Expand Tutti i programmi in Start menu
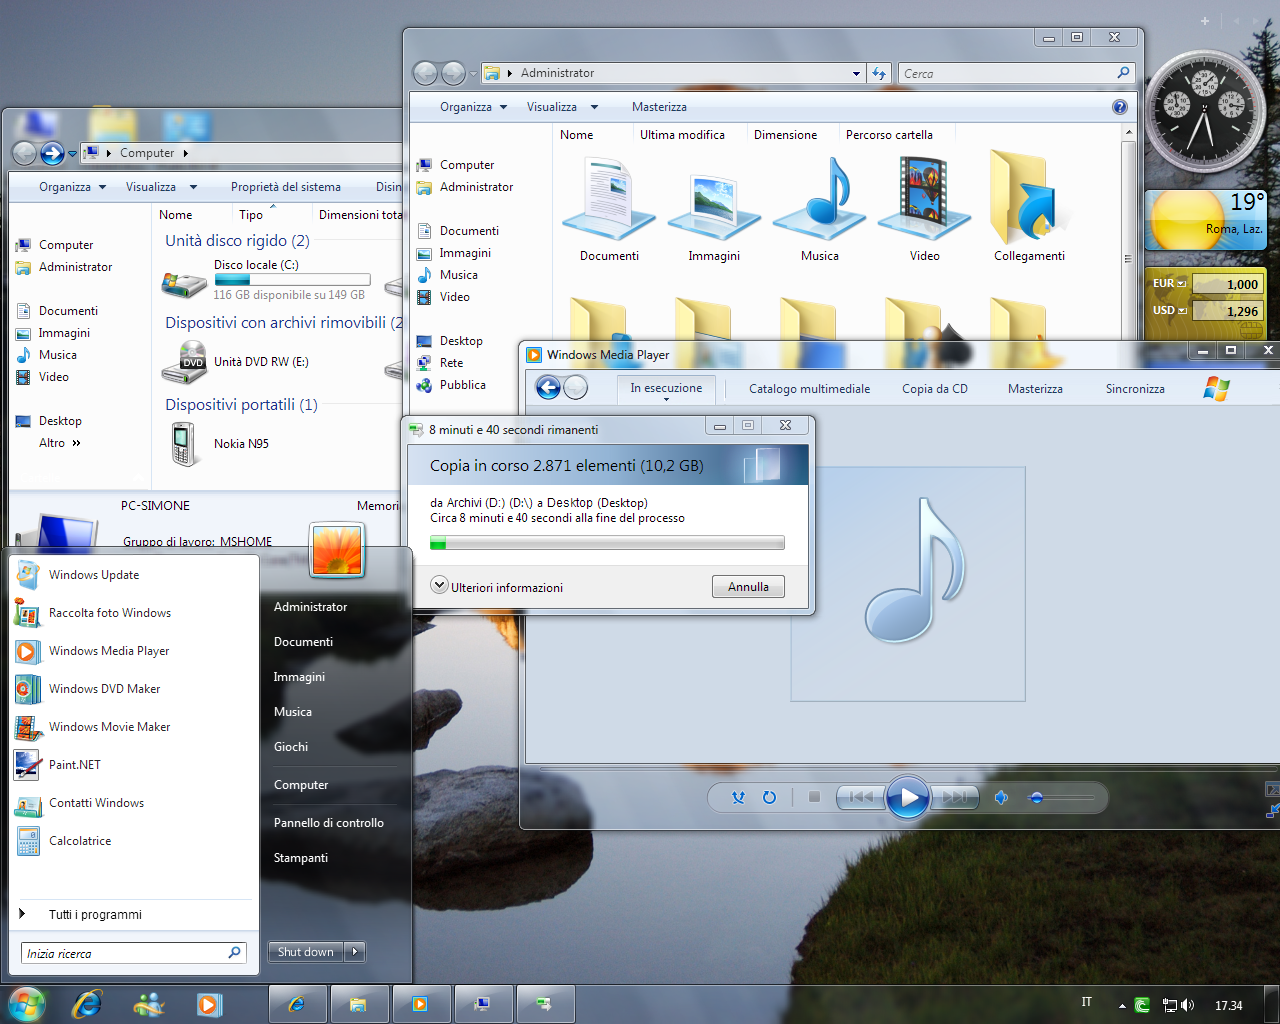Screen dimensions: 1280x1024 pyautogui.click(x=134, y=915)
